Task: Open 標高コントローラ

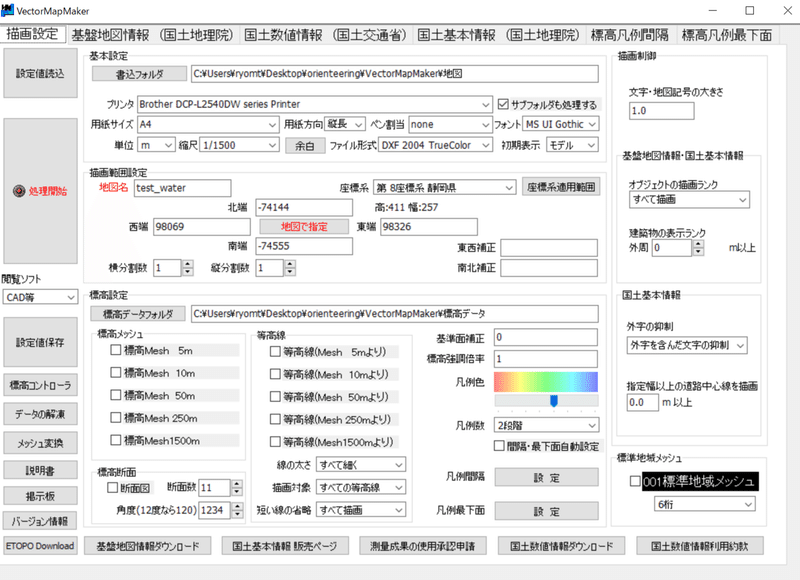Action: click(40, 385)
